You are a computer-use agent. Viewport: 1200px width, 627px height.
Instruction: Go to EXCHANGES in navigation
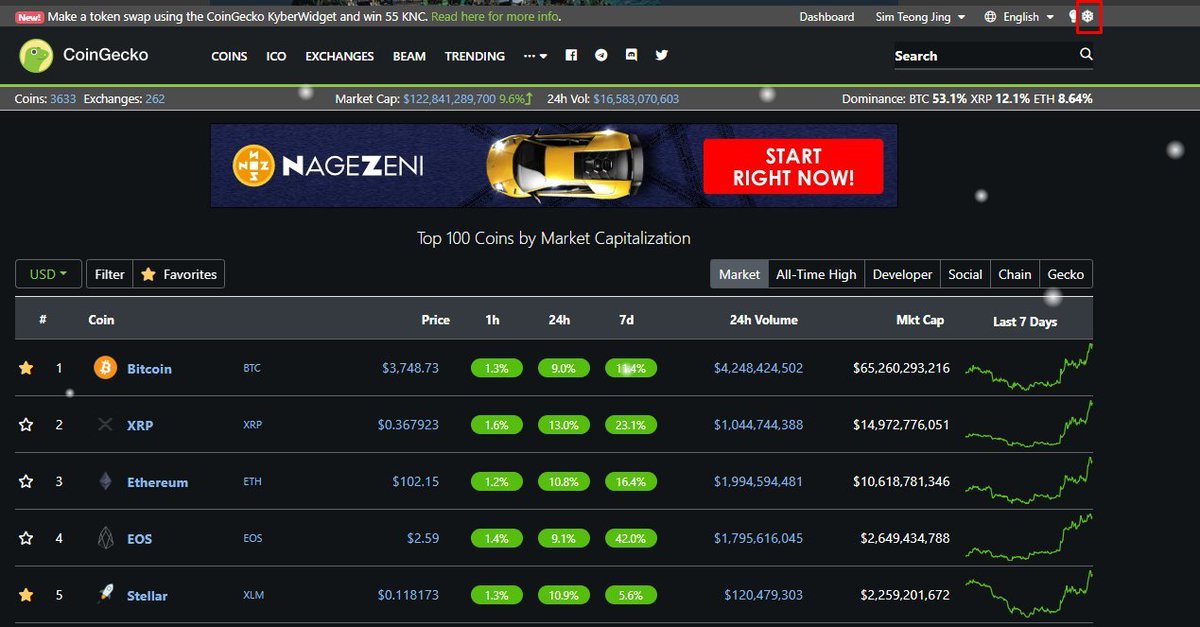pos(340,56)
